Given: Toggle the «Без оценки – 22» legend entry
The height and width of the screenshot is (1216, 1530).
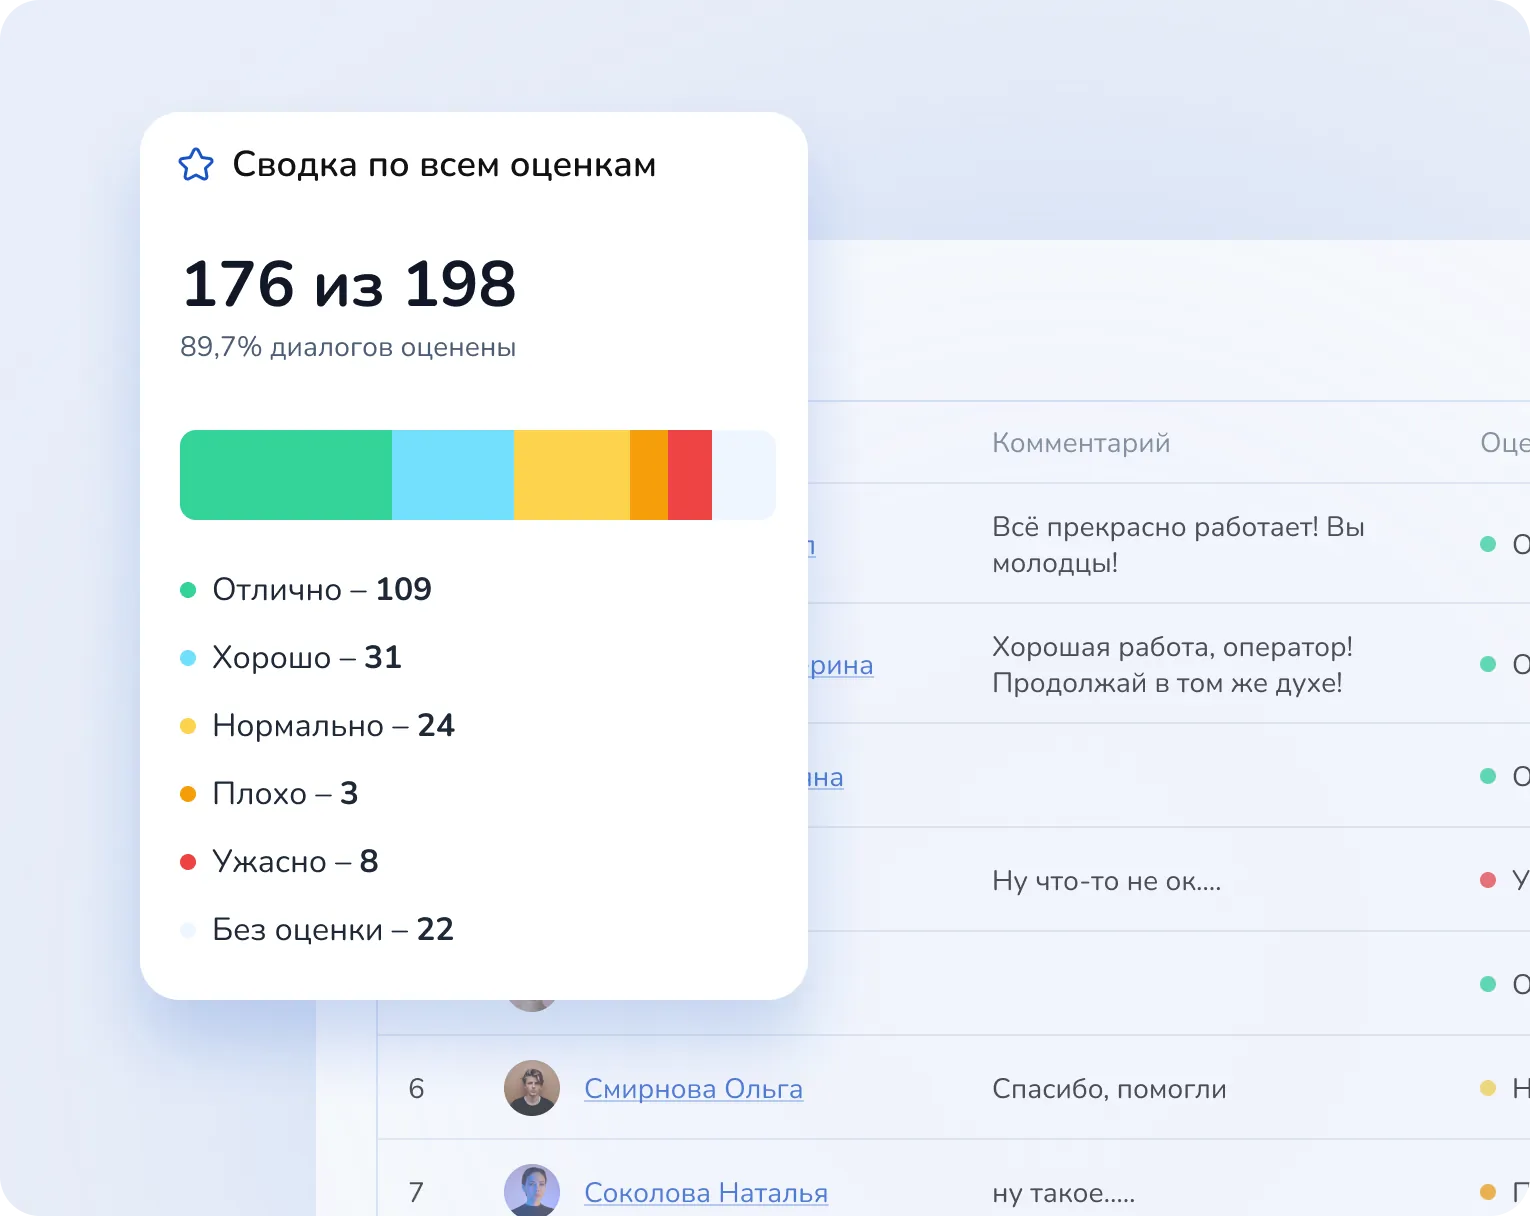Looking at the screenshot, I should pos(332,929).
